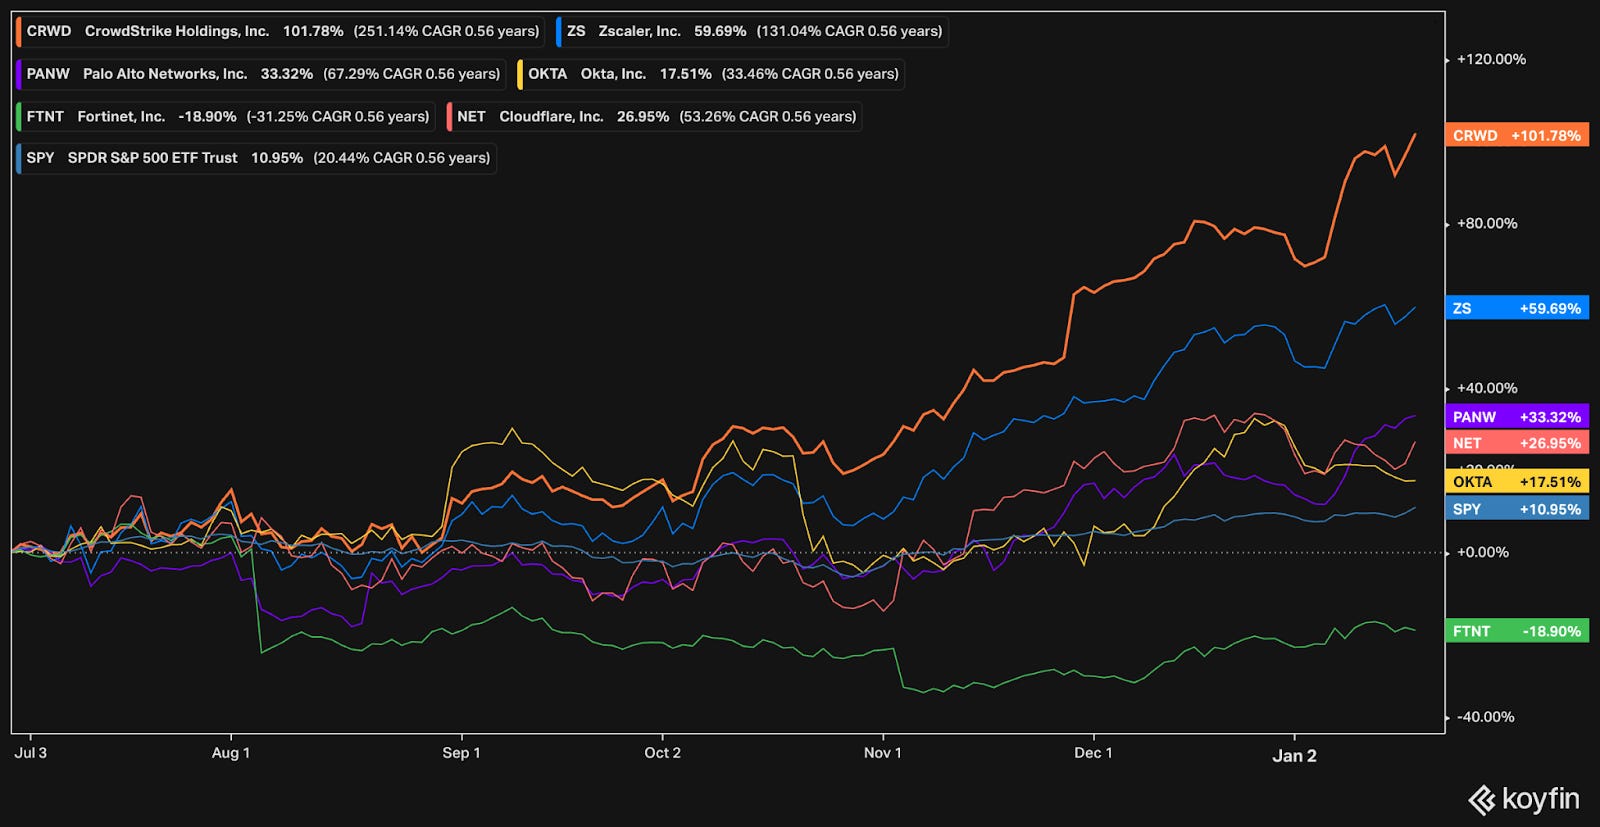Click the +80.00% axis label
Image resolution: width=1600 pixels, height=827 pixels.
(1487, 223)
